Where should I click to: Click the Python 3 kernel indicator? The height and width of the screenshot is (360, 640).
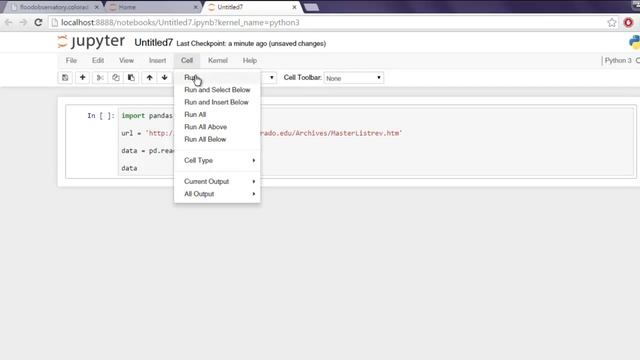click(618, 60)
